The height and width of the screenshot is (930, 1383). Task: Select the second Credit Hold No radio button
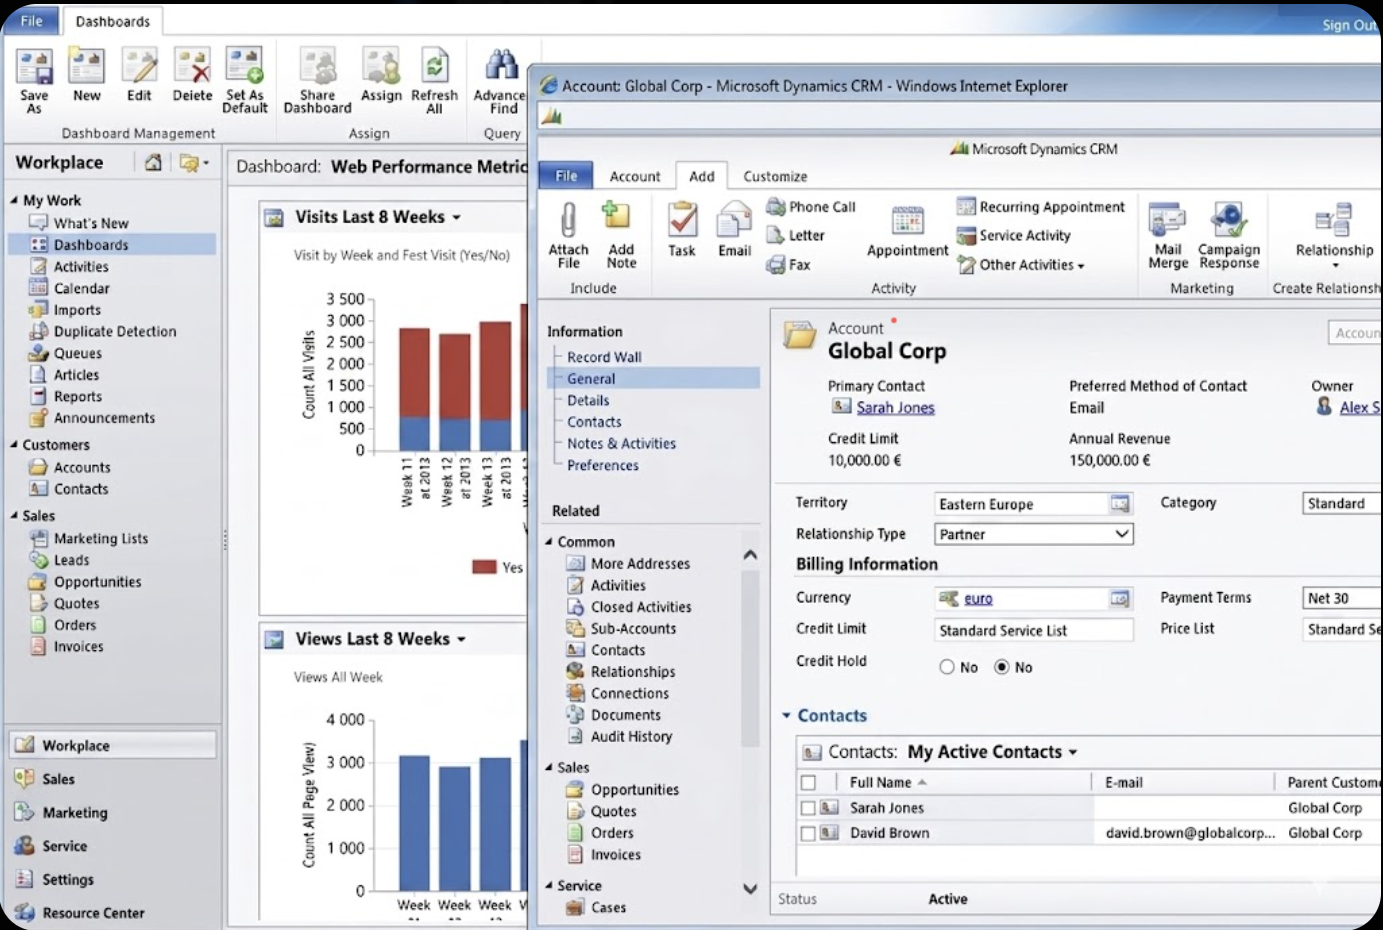pos(1002,667)
